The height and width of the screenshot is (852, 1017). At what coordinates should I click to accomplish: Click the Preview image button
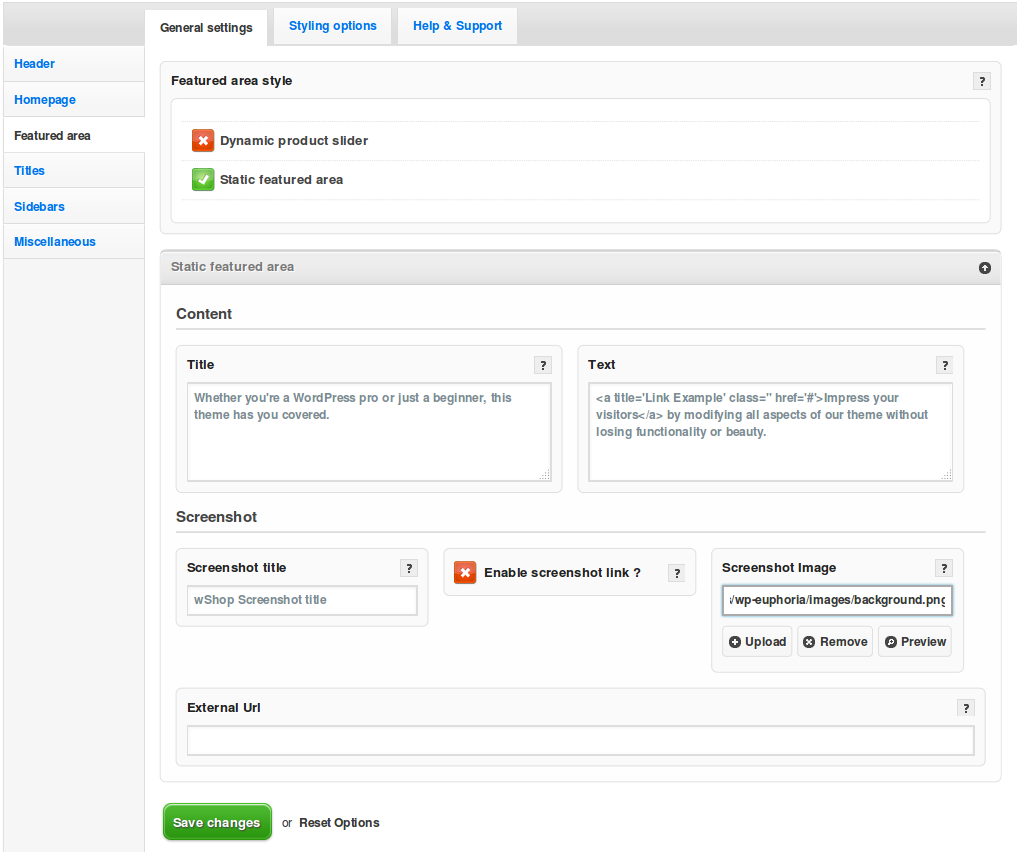[915, 642]
